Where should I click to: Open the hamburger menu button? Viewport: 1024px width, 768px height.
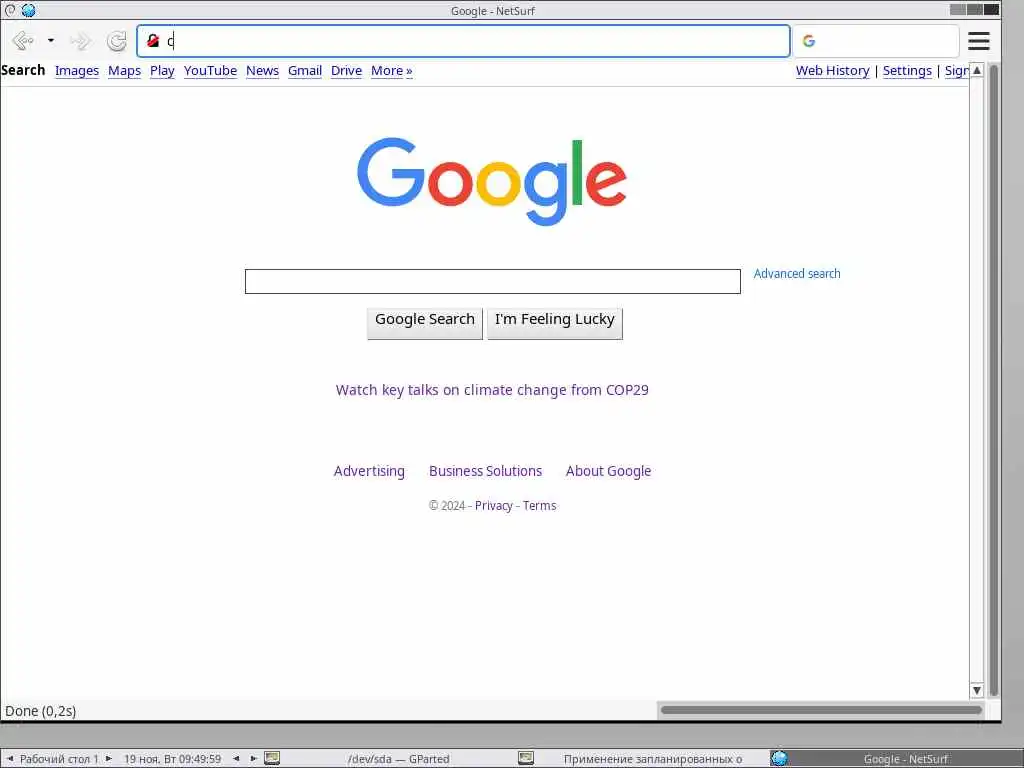[978, 41]
